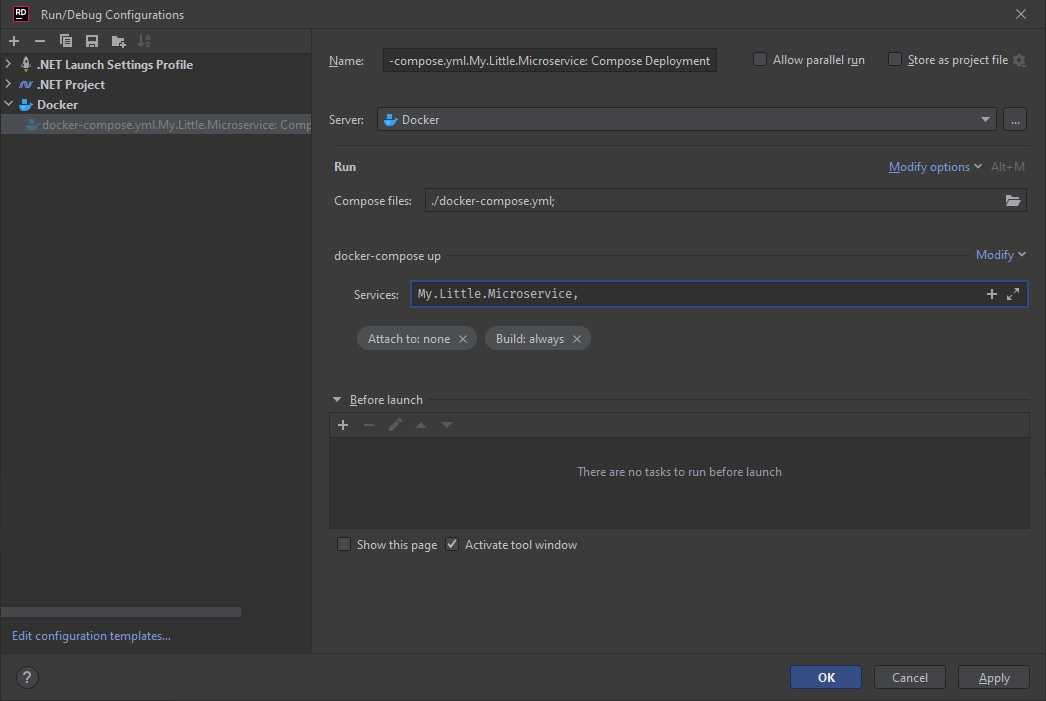Copy the selected configuration
1046x701 pixels.
(64, 40)
